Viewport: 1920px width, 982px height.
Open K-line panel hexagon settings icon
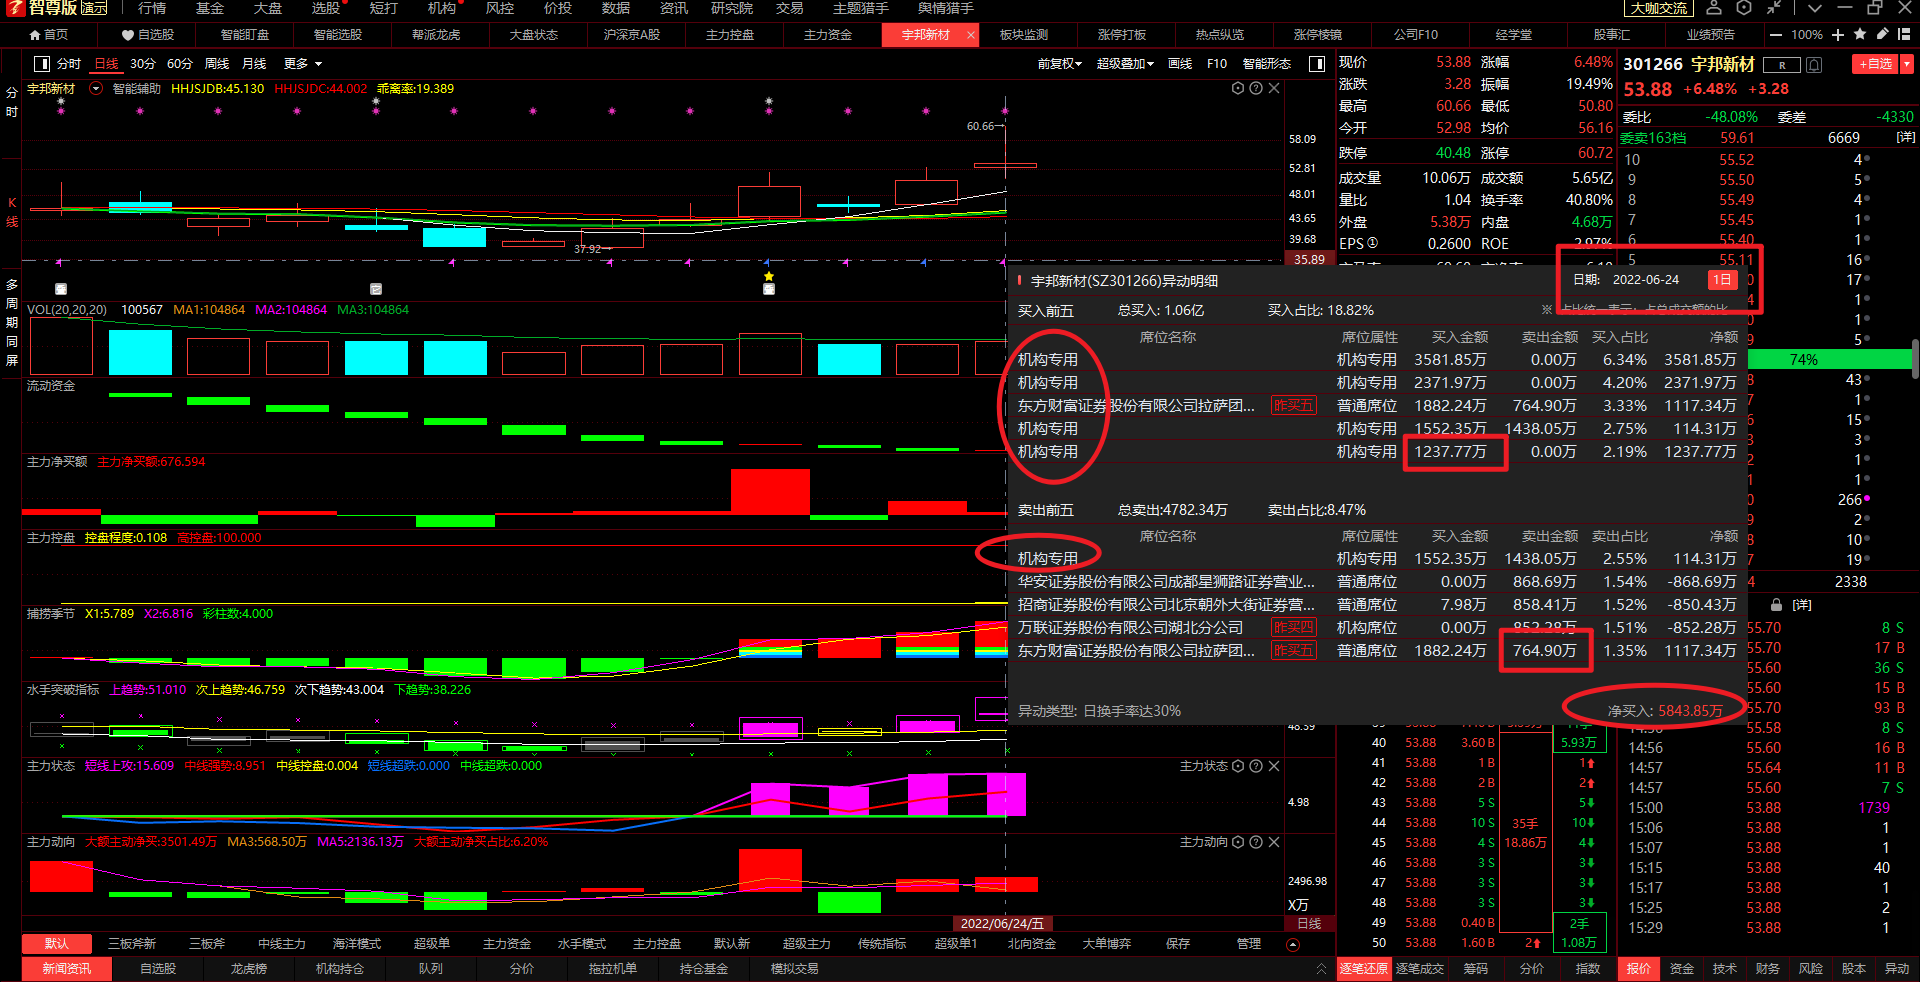click(x=1238, y=88)
